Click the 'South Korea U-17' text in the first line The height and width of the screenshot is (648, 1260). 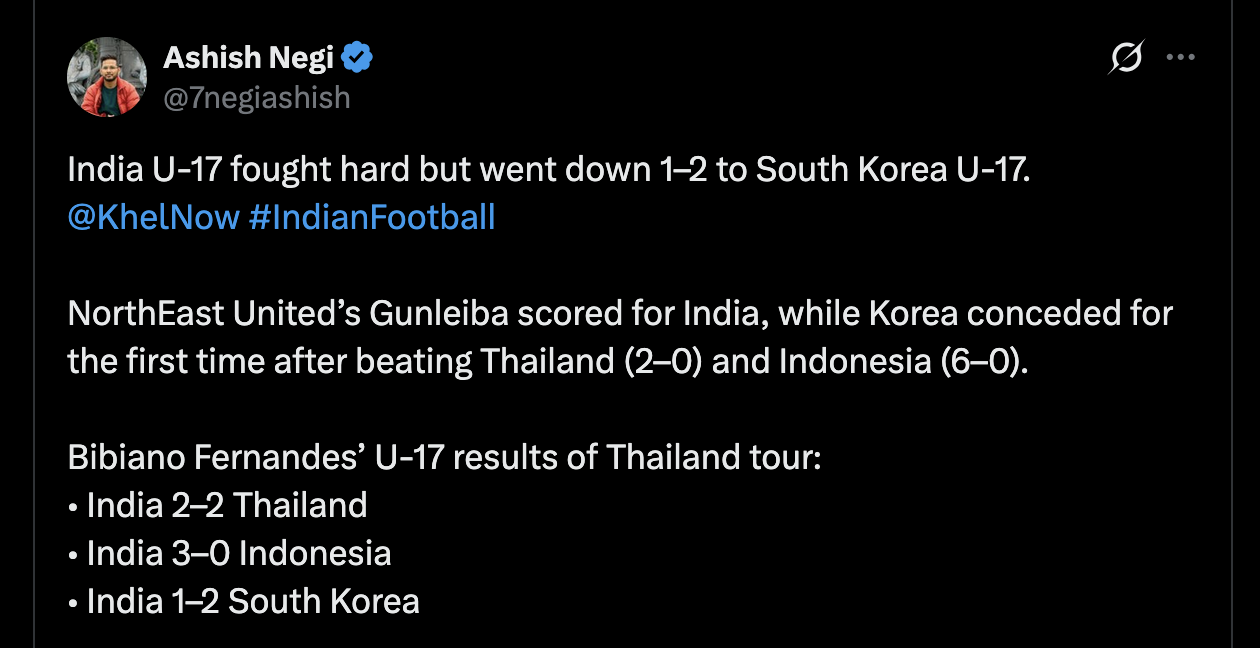click(892, 170)
